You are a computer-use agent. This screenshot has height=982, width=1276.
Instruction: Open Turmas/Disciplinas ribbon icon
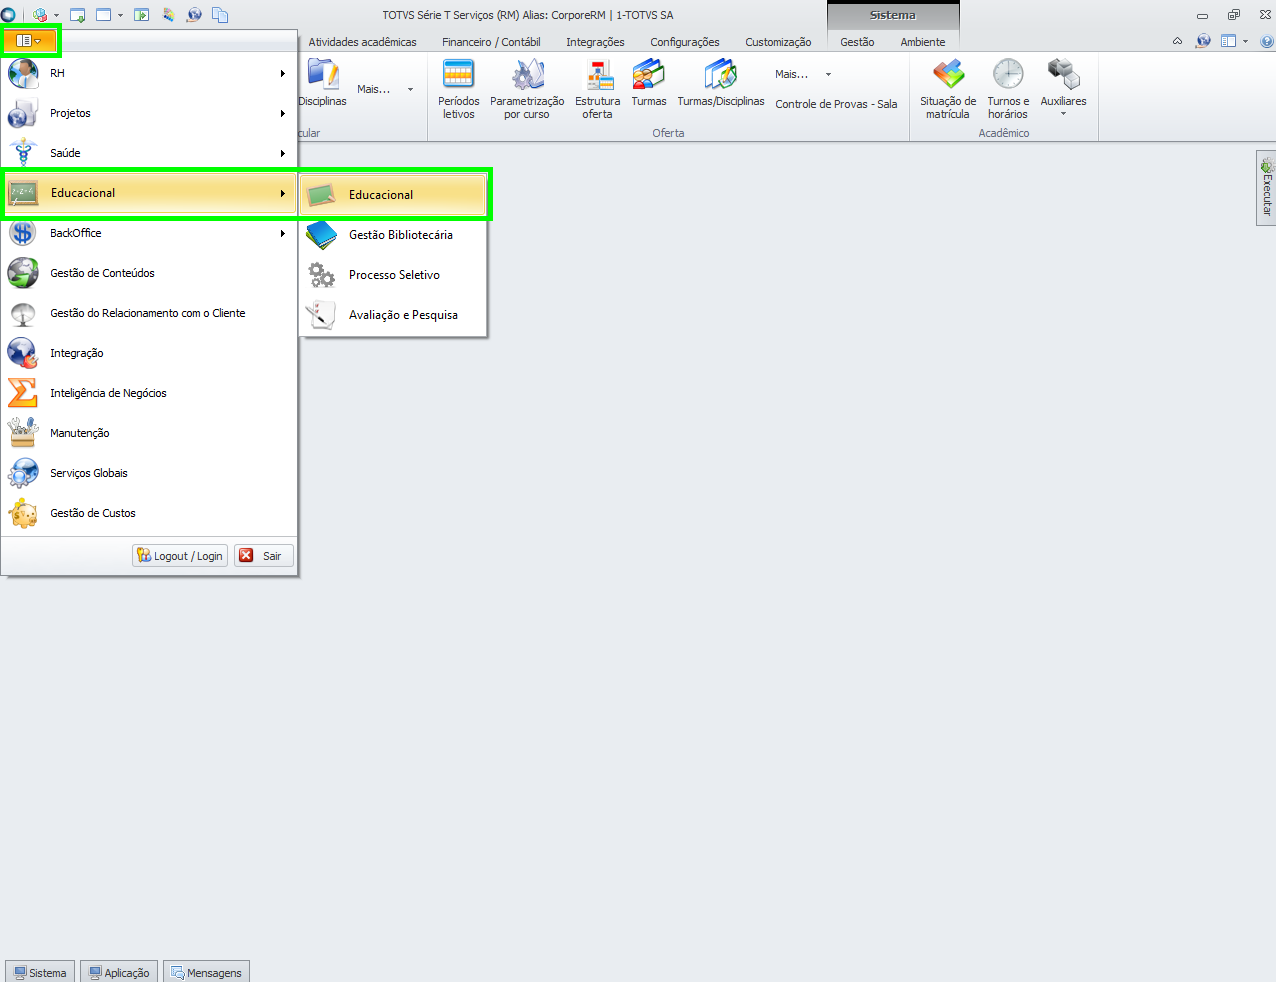(x=721, y=83)
